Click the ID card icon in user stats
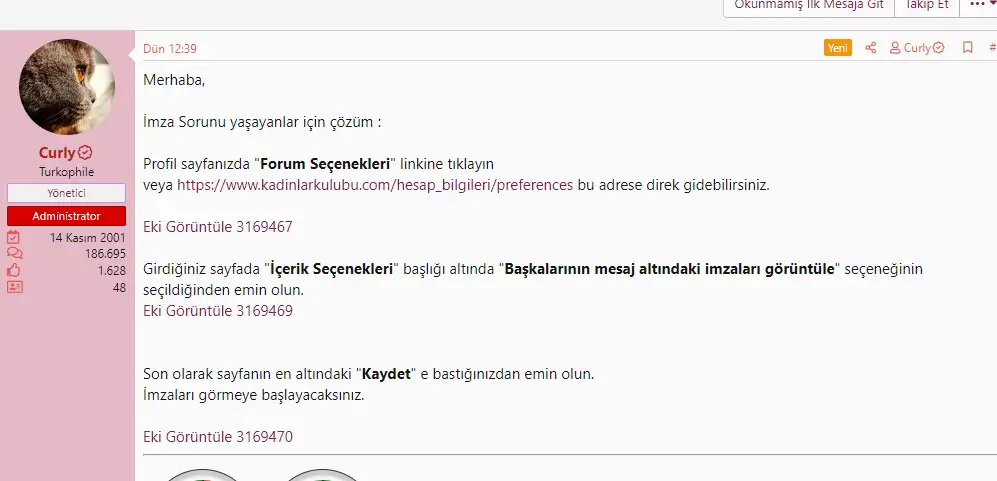Viewport: 997px width, 481px height. click(x=14, y=286)
